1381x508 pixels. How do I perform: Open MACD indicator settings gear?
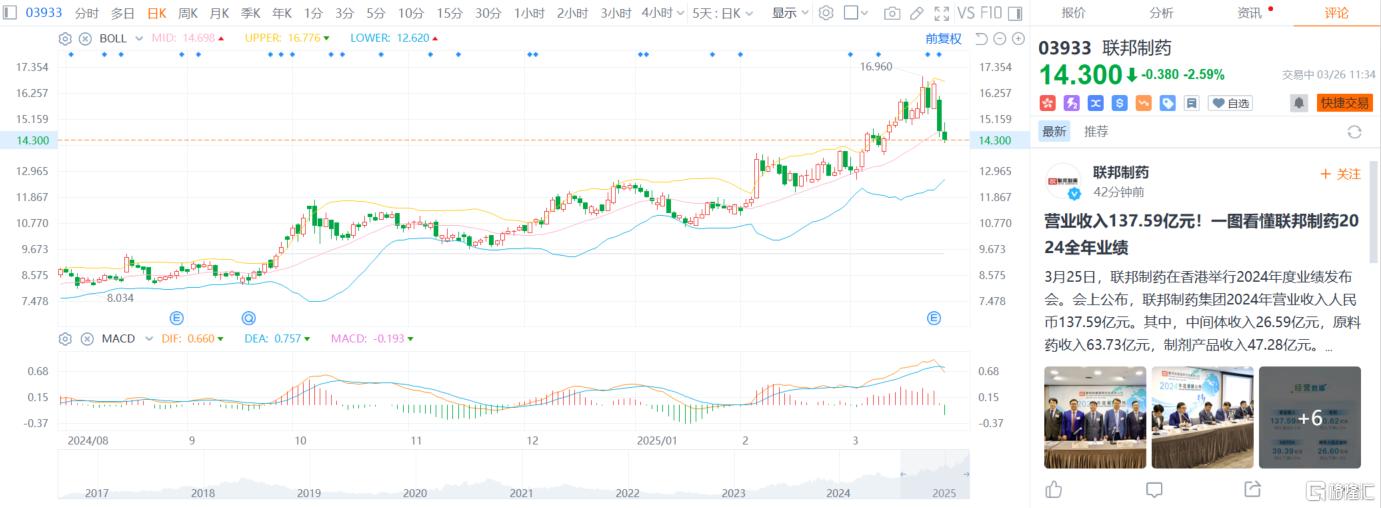[x=65, y=339]
